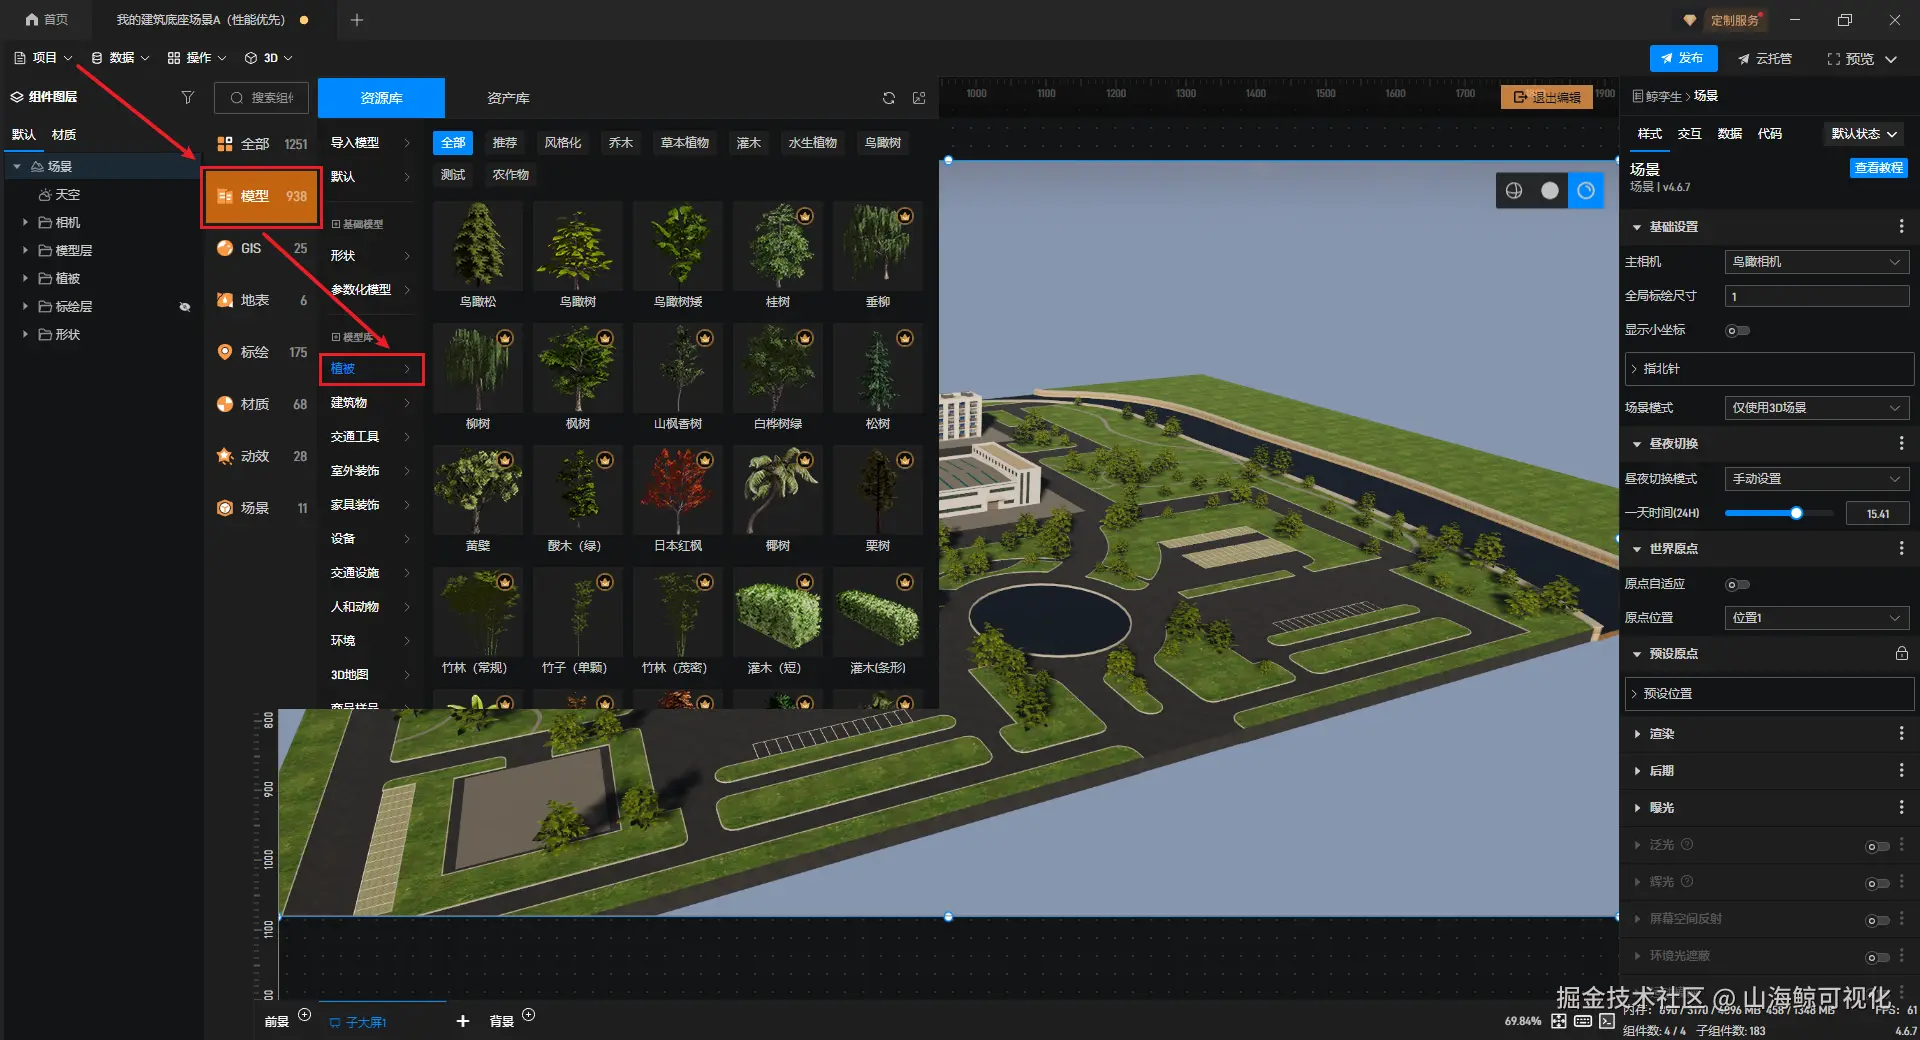Click the 预设原点 lock icon
1920x1040 pixels.
[x=1901, y=653]
